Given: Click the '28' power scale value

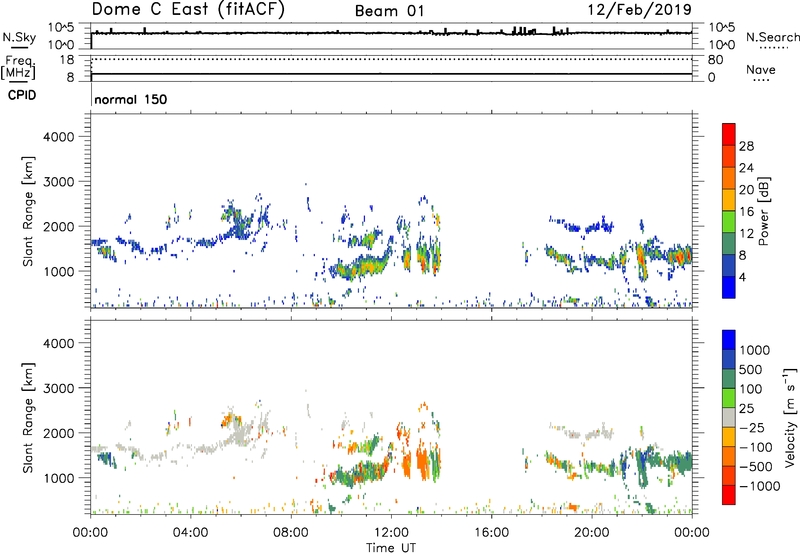Looking at the screenshot, I should click(746, 146).
